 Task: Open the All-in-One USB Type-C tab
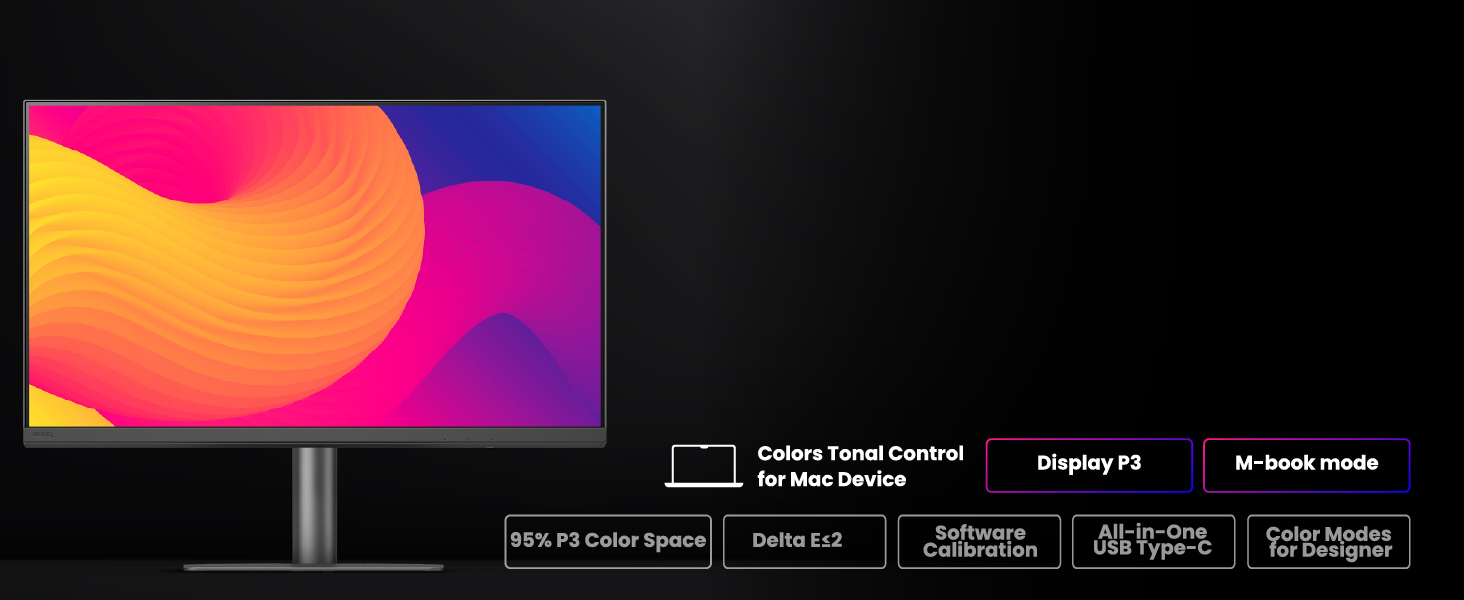1153,541
